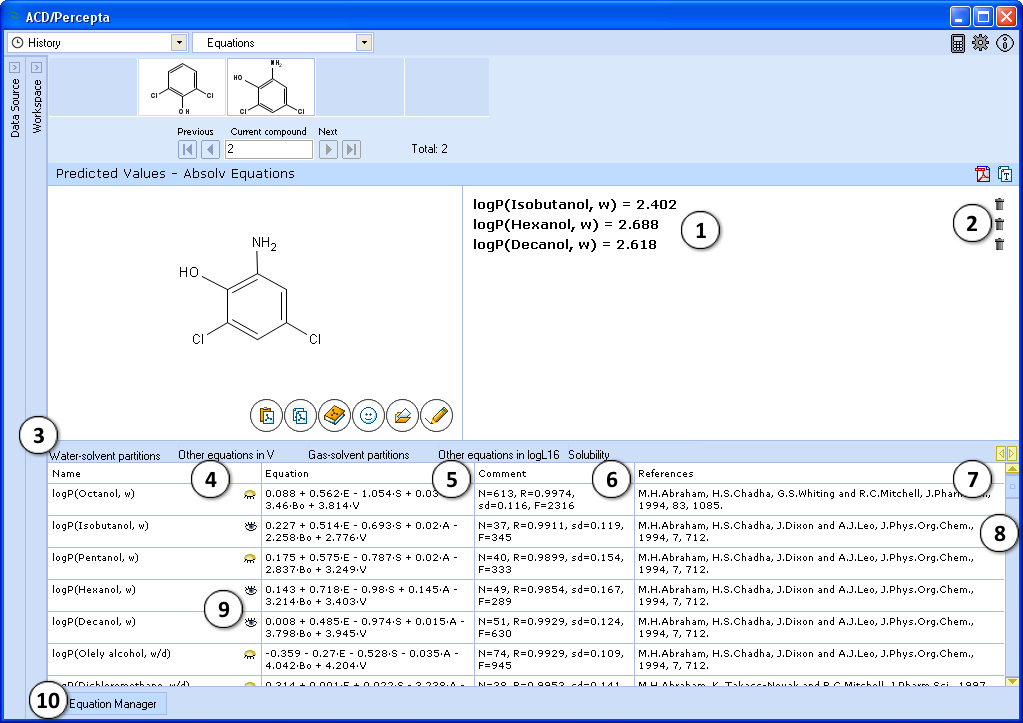
Task: Select the logP(Olely alcohol, w/d) name cell
Action: [155, 660]
